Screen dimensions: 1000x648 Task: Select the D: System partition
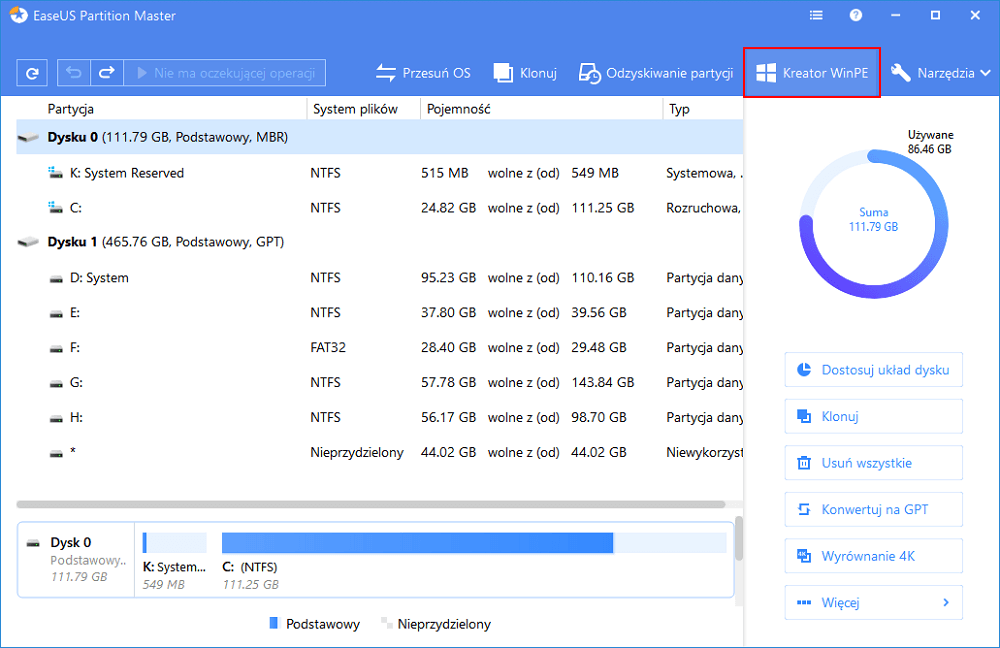coord(379,277)
